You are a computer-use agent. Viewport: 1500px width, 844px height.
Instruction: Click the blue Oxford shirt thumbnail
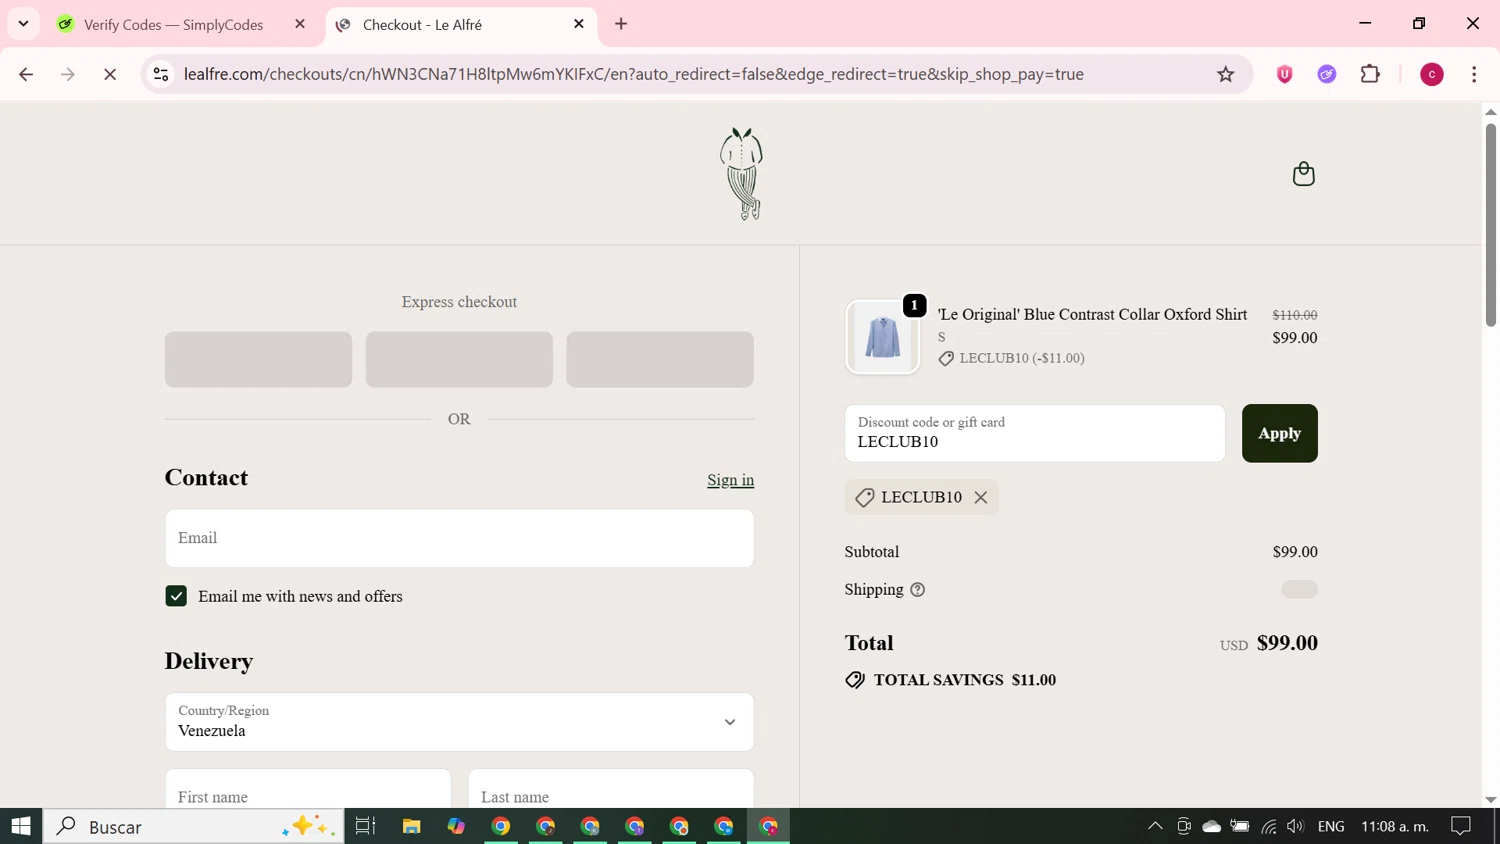882,337
